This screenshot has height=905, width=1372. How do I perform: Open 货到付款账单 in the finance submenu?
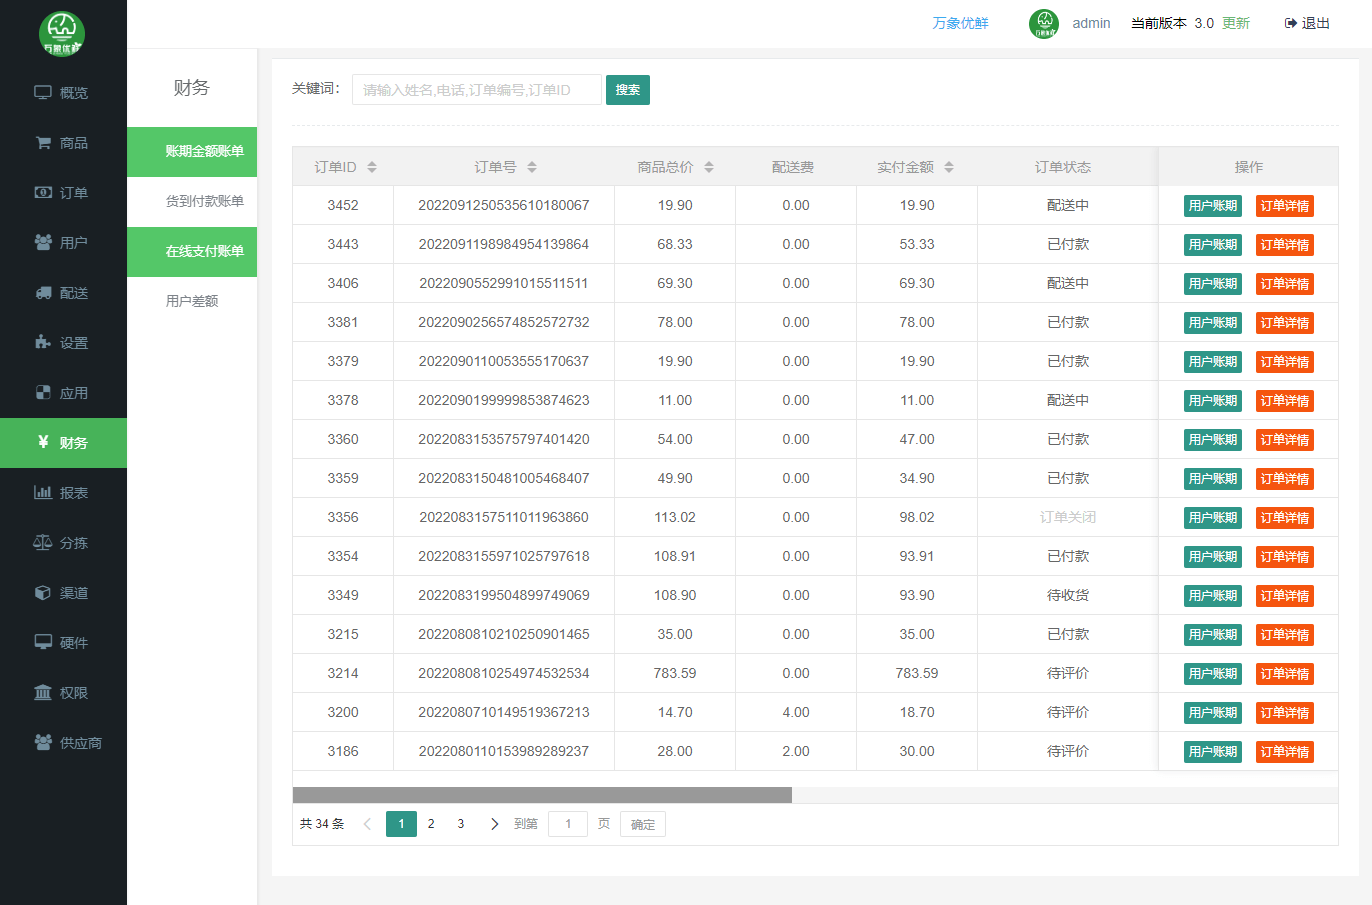204,201
